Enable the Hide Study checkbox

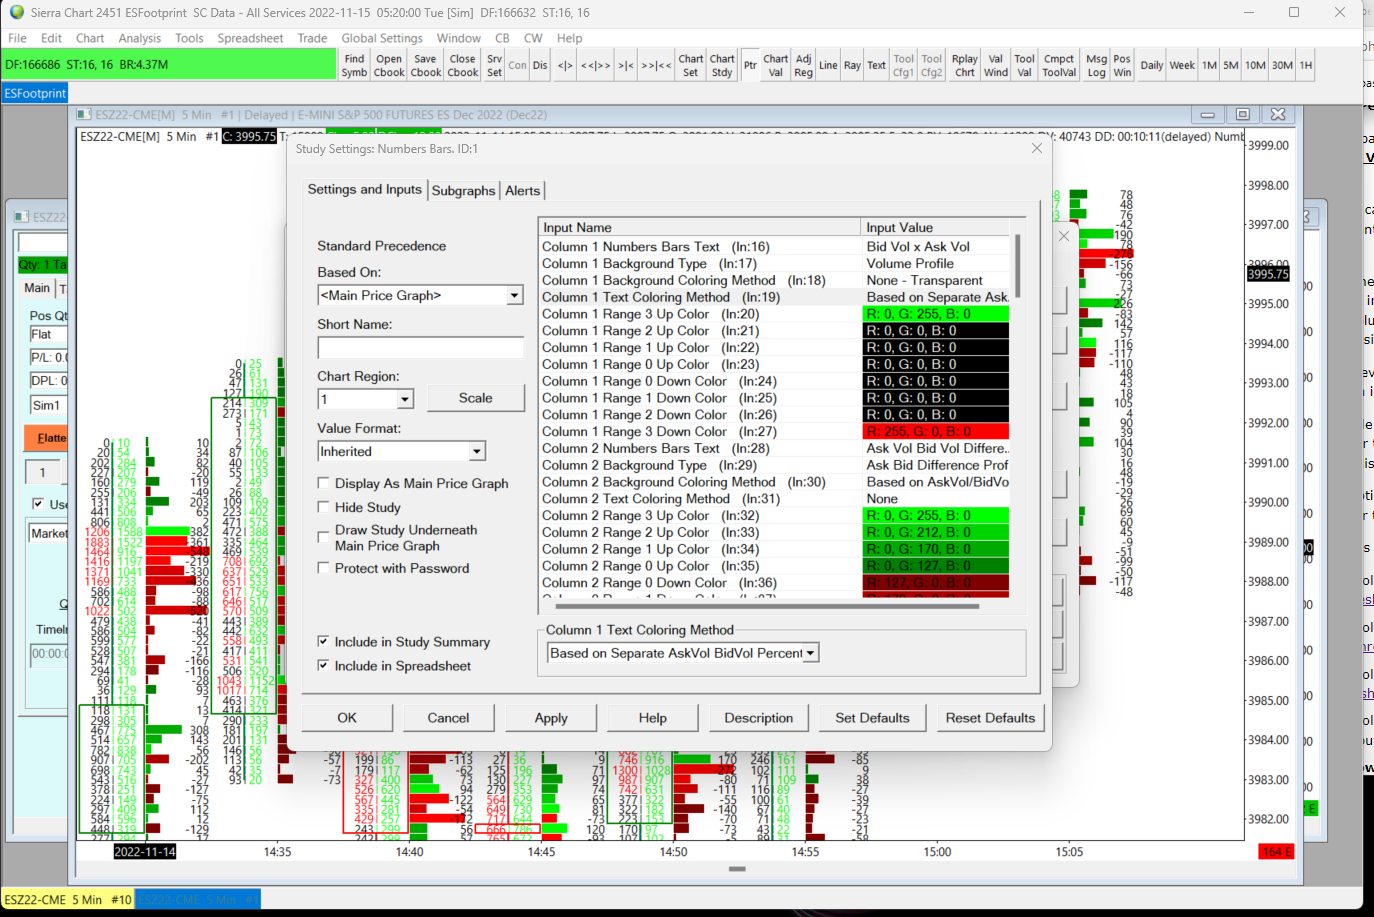point(324,507)
